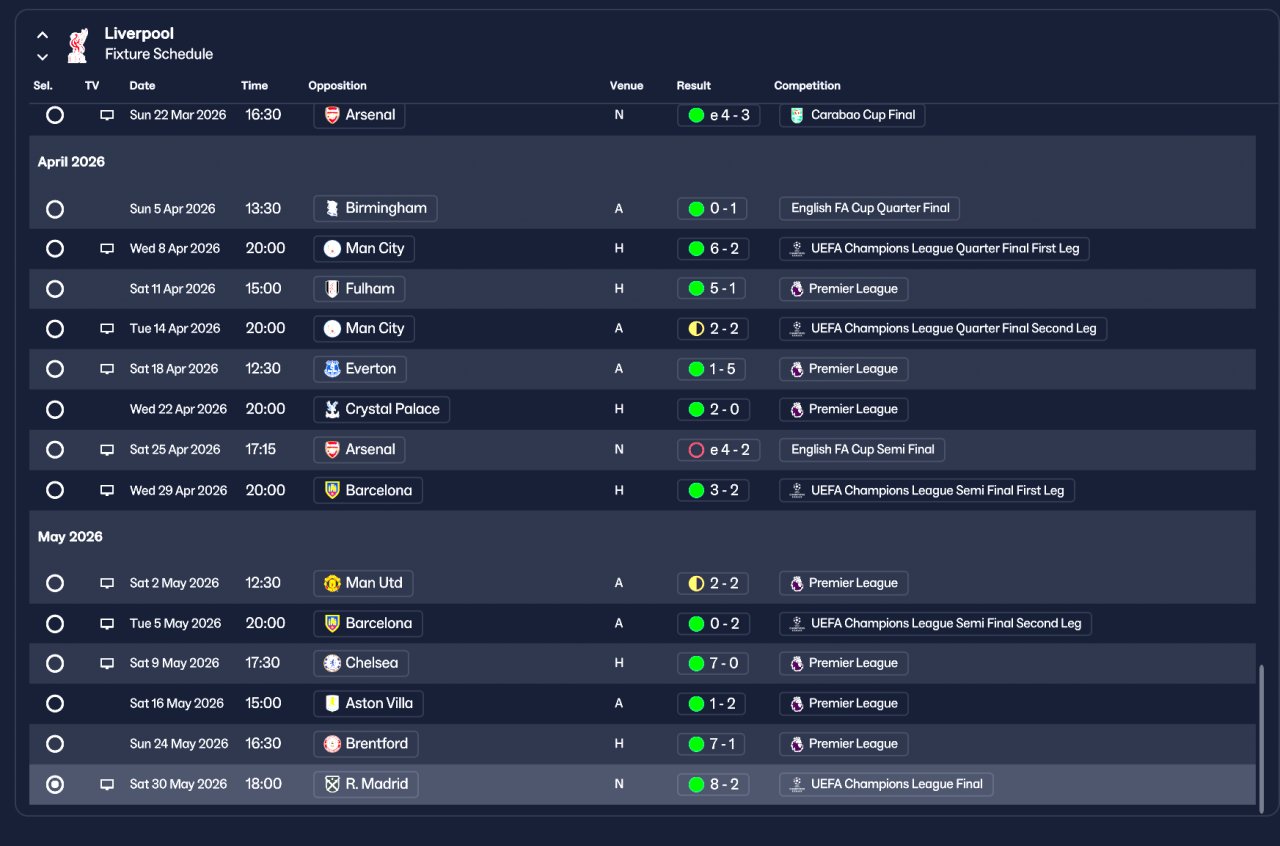Select the R. Madrid fixture radio button

point(55,785)
